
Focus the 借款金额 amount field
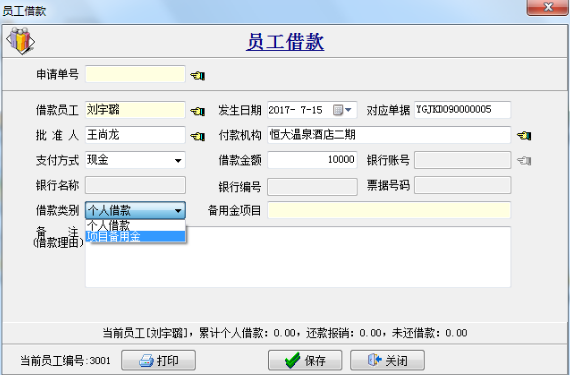click(x=312, y=160)
